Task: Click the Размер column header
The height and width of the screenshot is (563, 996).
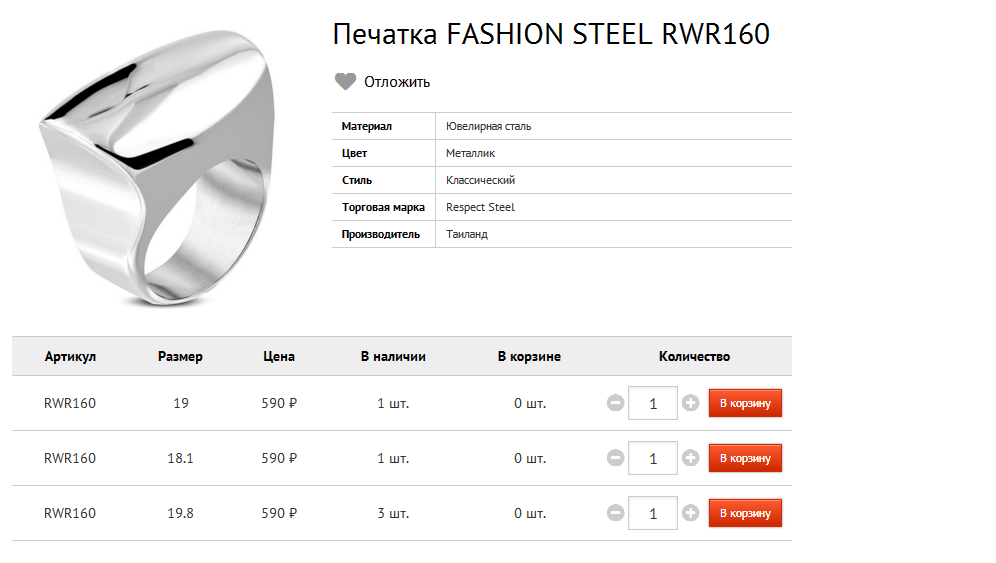Action: (x=180, y=356)
